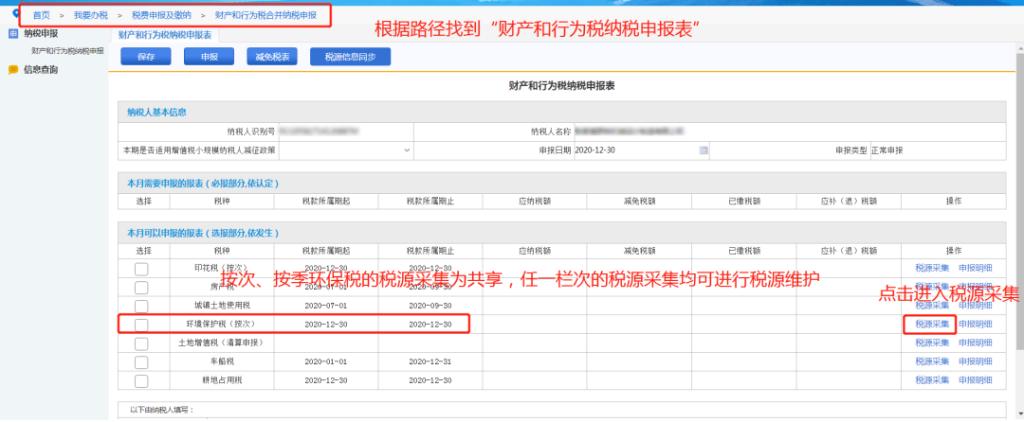Select 财产和行为税纳税申报 in the sidebar tree

point(66,50)
